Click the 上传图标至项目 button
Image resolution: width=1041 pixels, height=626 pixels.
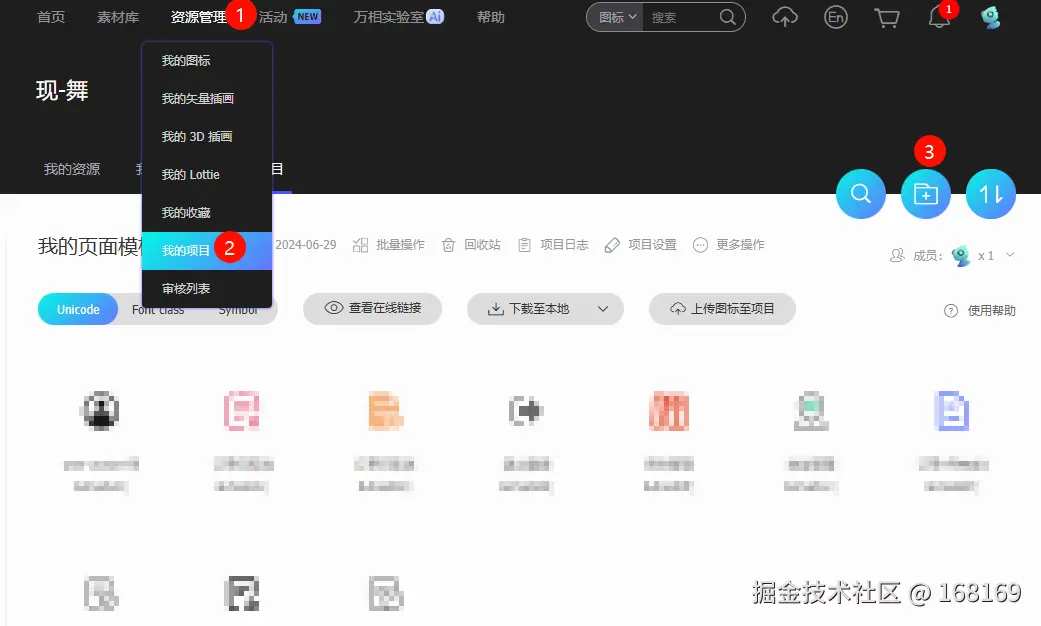(722, 309)
